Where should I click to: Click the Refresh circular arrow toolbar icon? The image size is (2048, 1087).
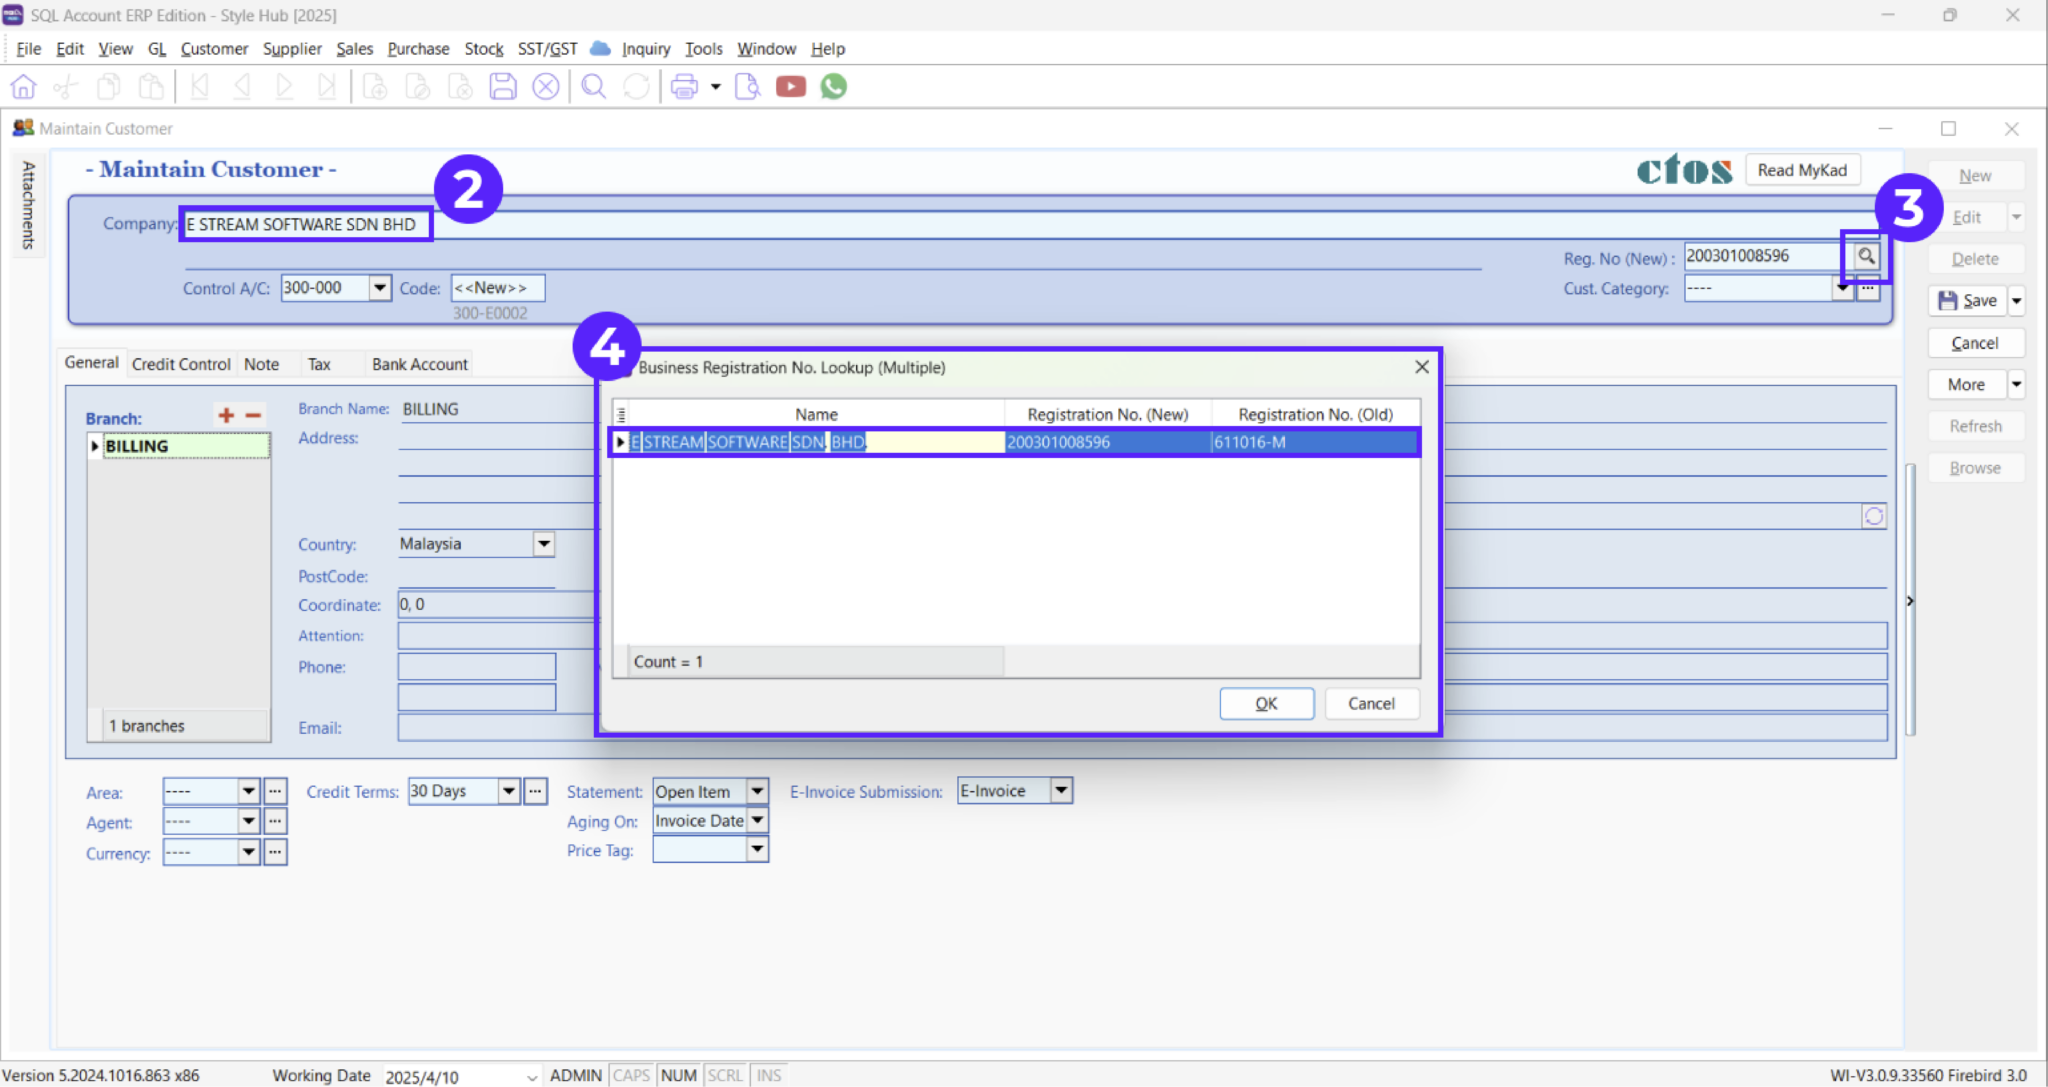pos(636,86)
